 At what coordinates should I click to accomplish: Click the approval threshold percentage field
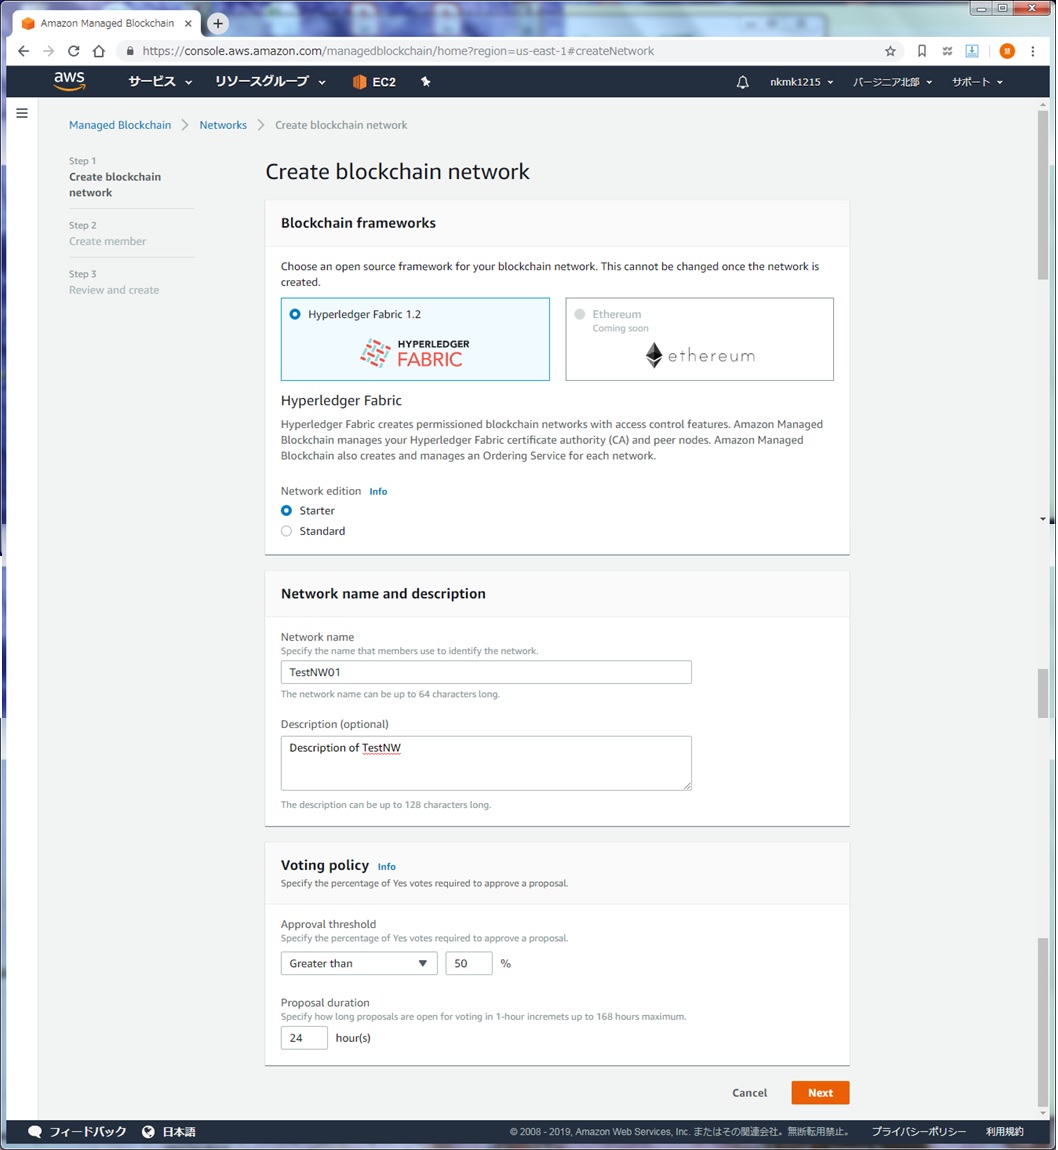click(x=469, y=963)
